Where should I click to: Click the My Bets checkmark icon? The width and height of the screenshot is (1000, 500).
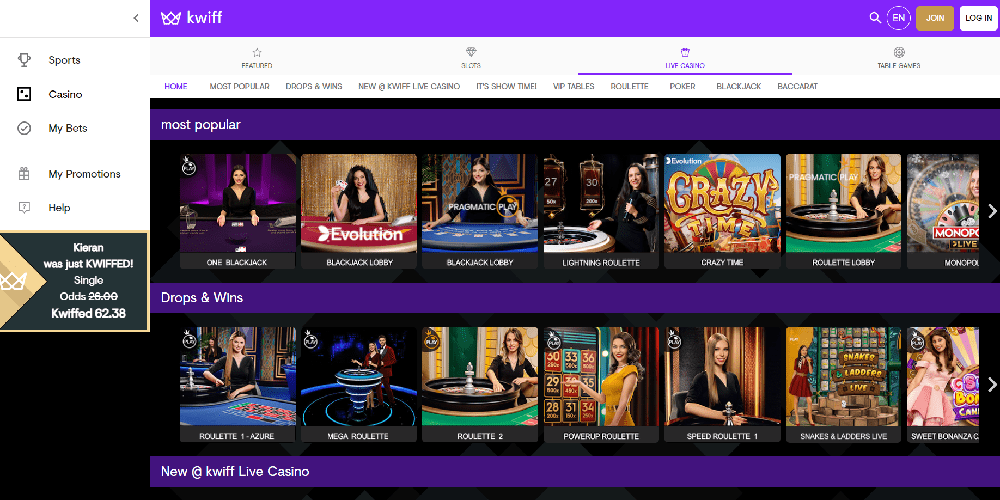(x=25, y=128)
